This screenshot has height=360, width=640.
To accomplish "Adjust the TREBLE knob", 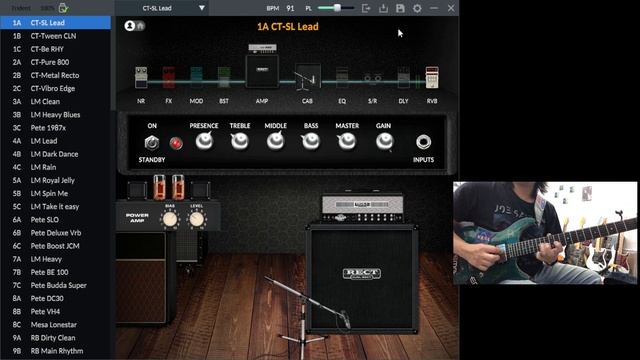I will coord(240,141).
